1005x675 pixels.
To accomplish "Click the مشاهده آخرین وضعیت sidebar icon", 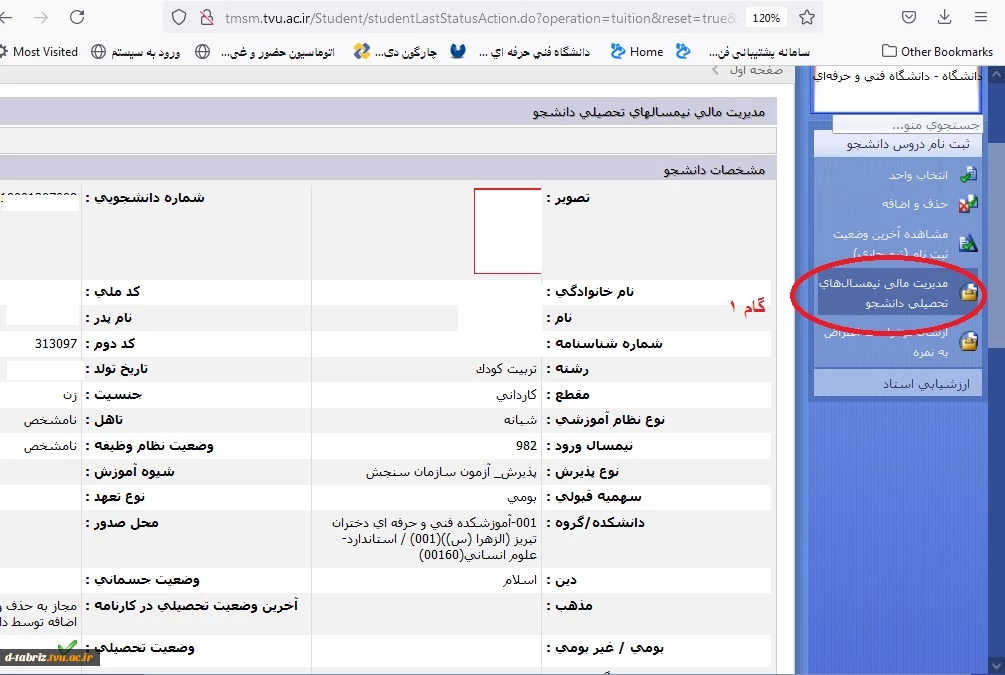I will tap(968, 243).
